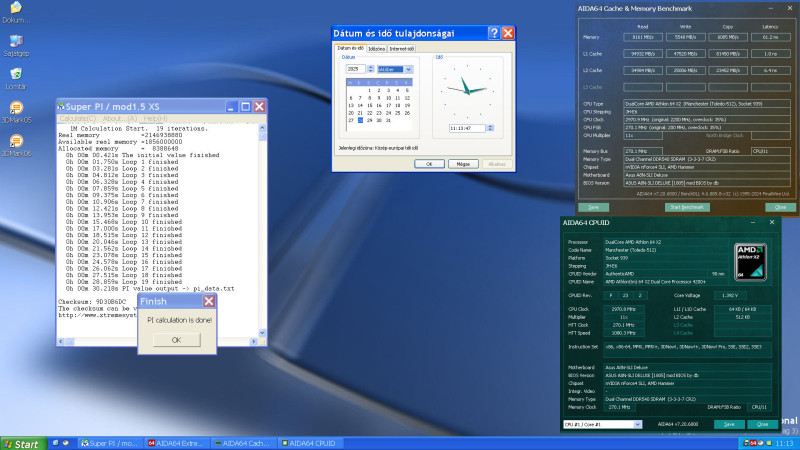Click Super PI vertical scrollbar up arrow
800x450 pixels.
pos(262,129)
